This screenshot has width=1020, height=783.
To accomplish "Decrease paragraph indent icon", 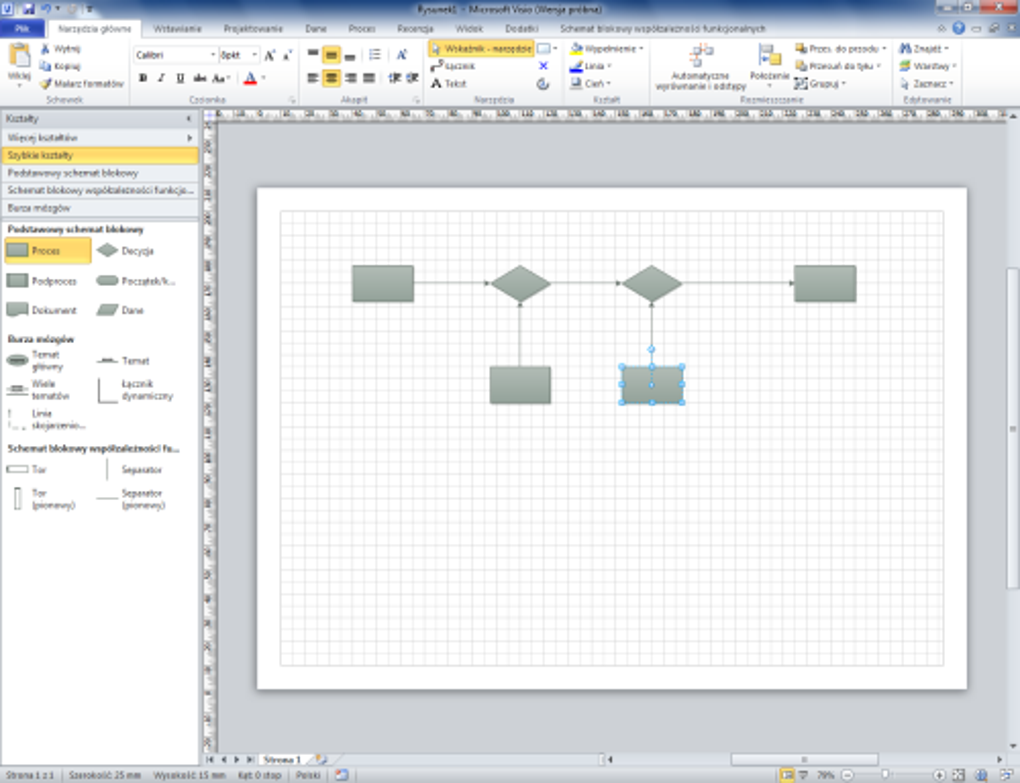I will 394,78.
